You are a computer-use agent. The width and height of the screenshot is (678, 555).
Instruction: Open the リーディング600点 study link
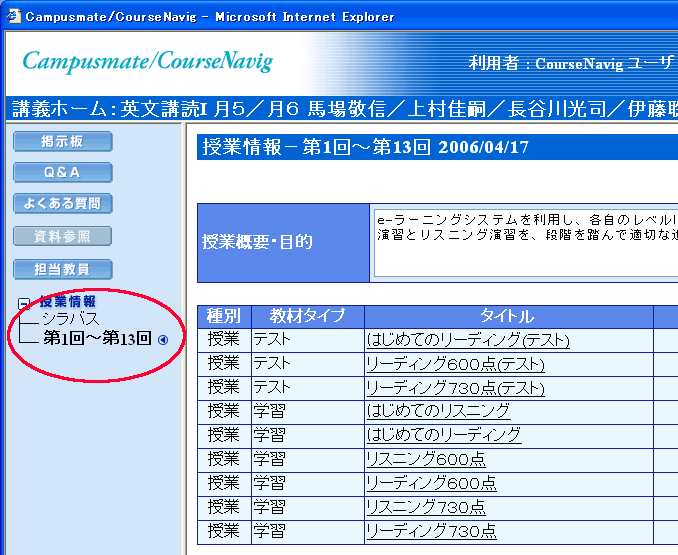click(431, 483)
